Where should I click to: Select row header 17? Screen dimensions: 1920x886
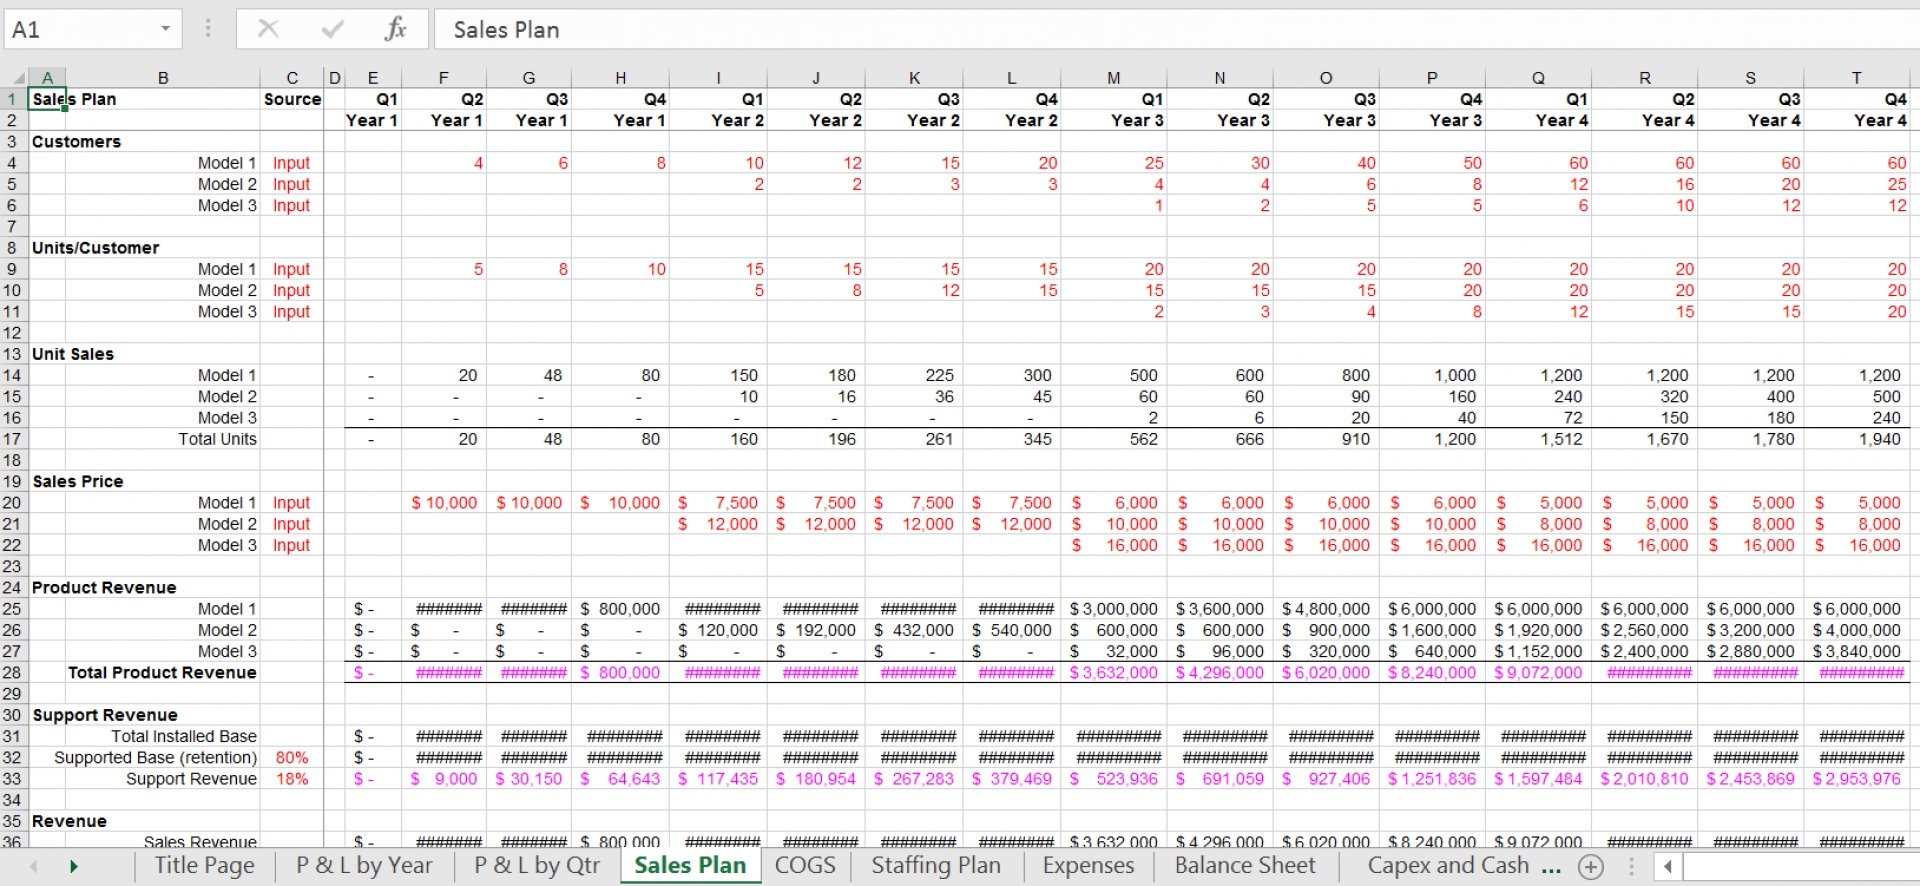(12, 439)
